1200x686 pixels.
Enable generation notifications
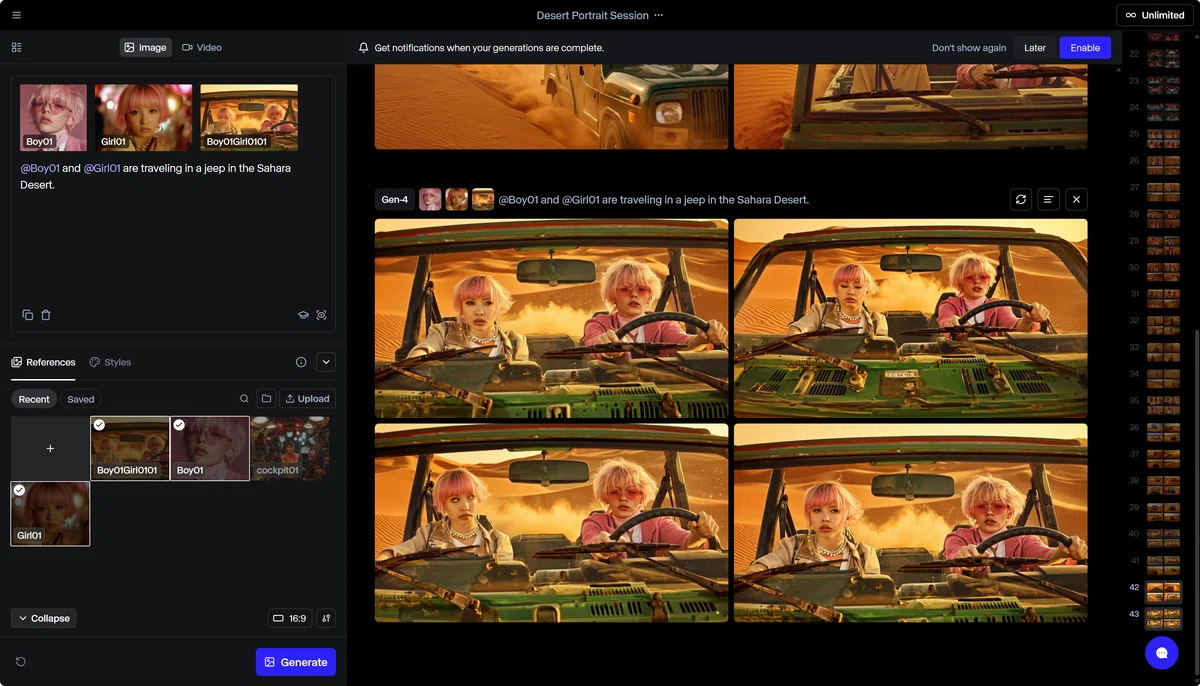tap(1085, 47)
